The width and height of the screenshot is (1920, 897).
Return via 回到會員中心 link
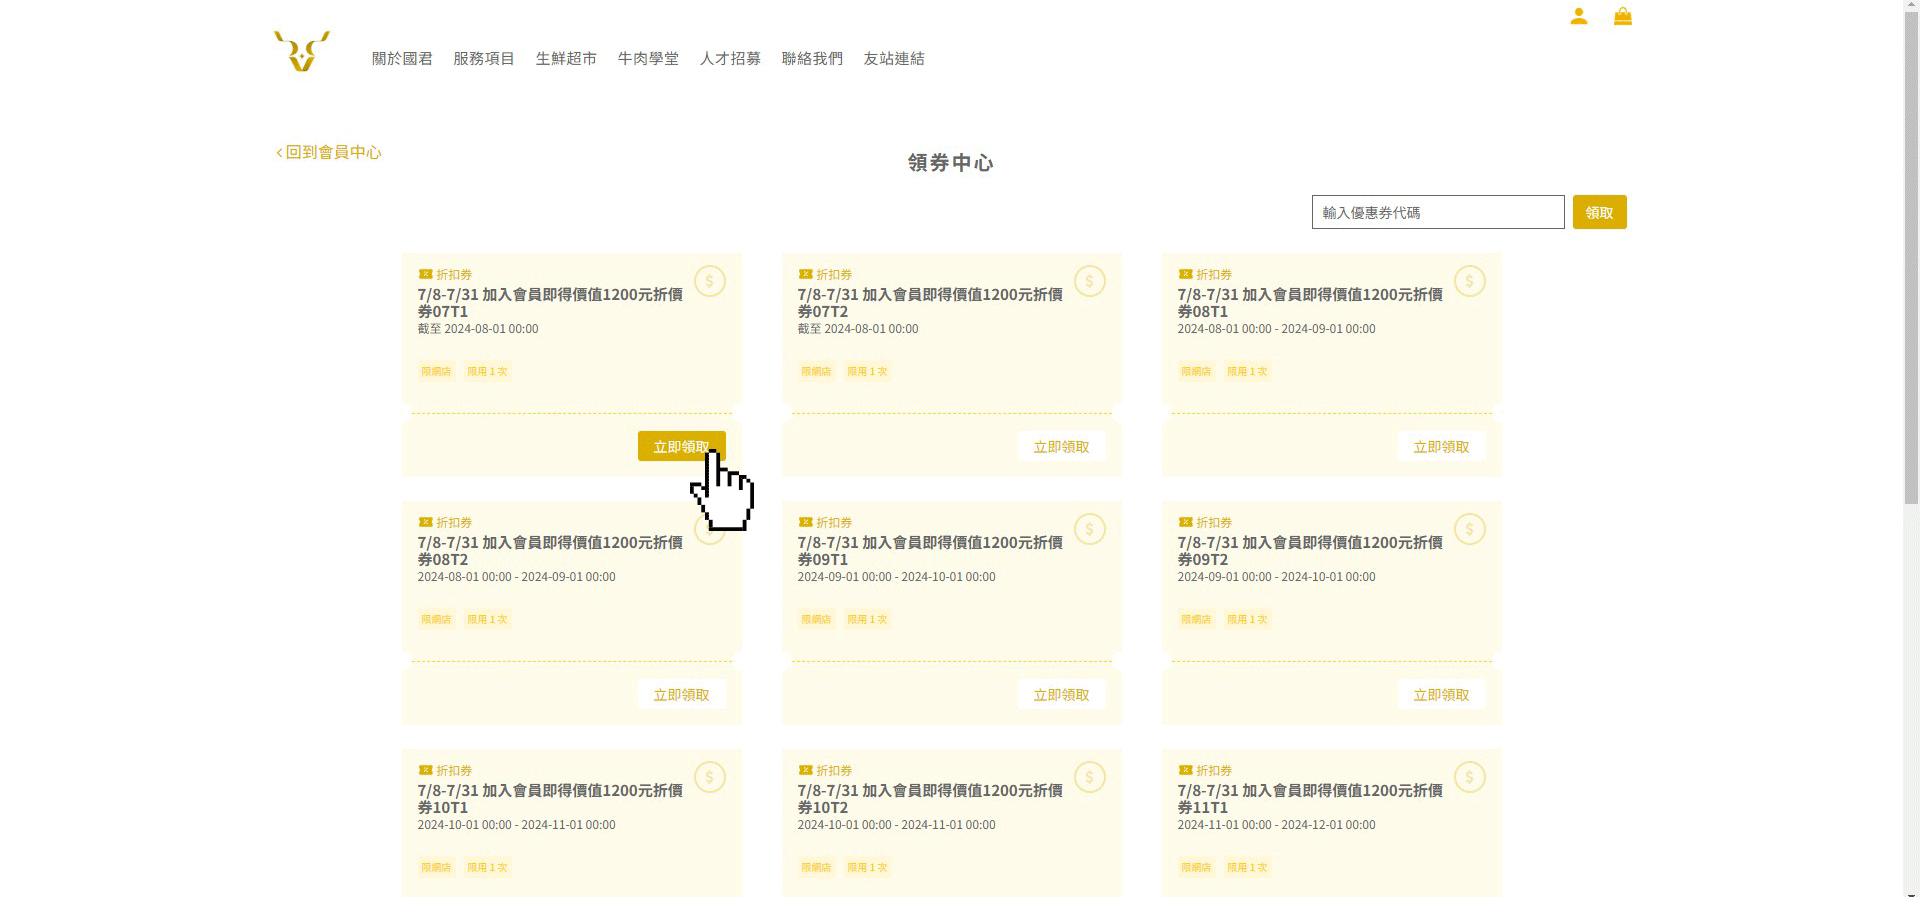pos(329,152)
